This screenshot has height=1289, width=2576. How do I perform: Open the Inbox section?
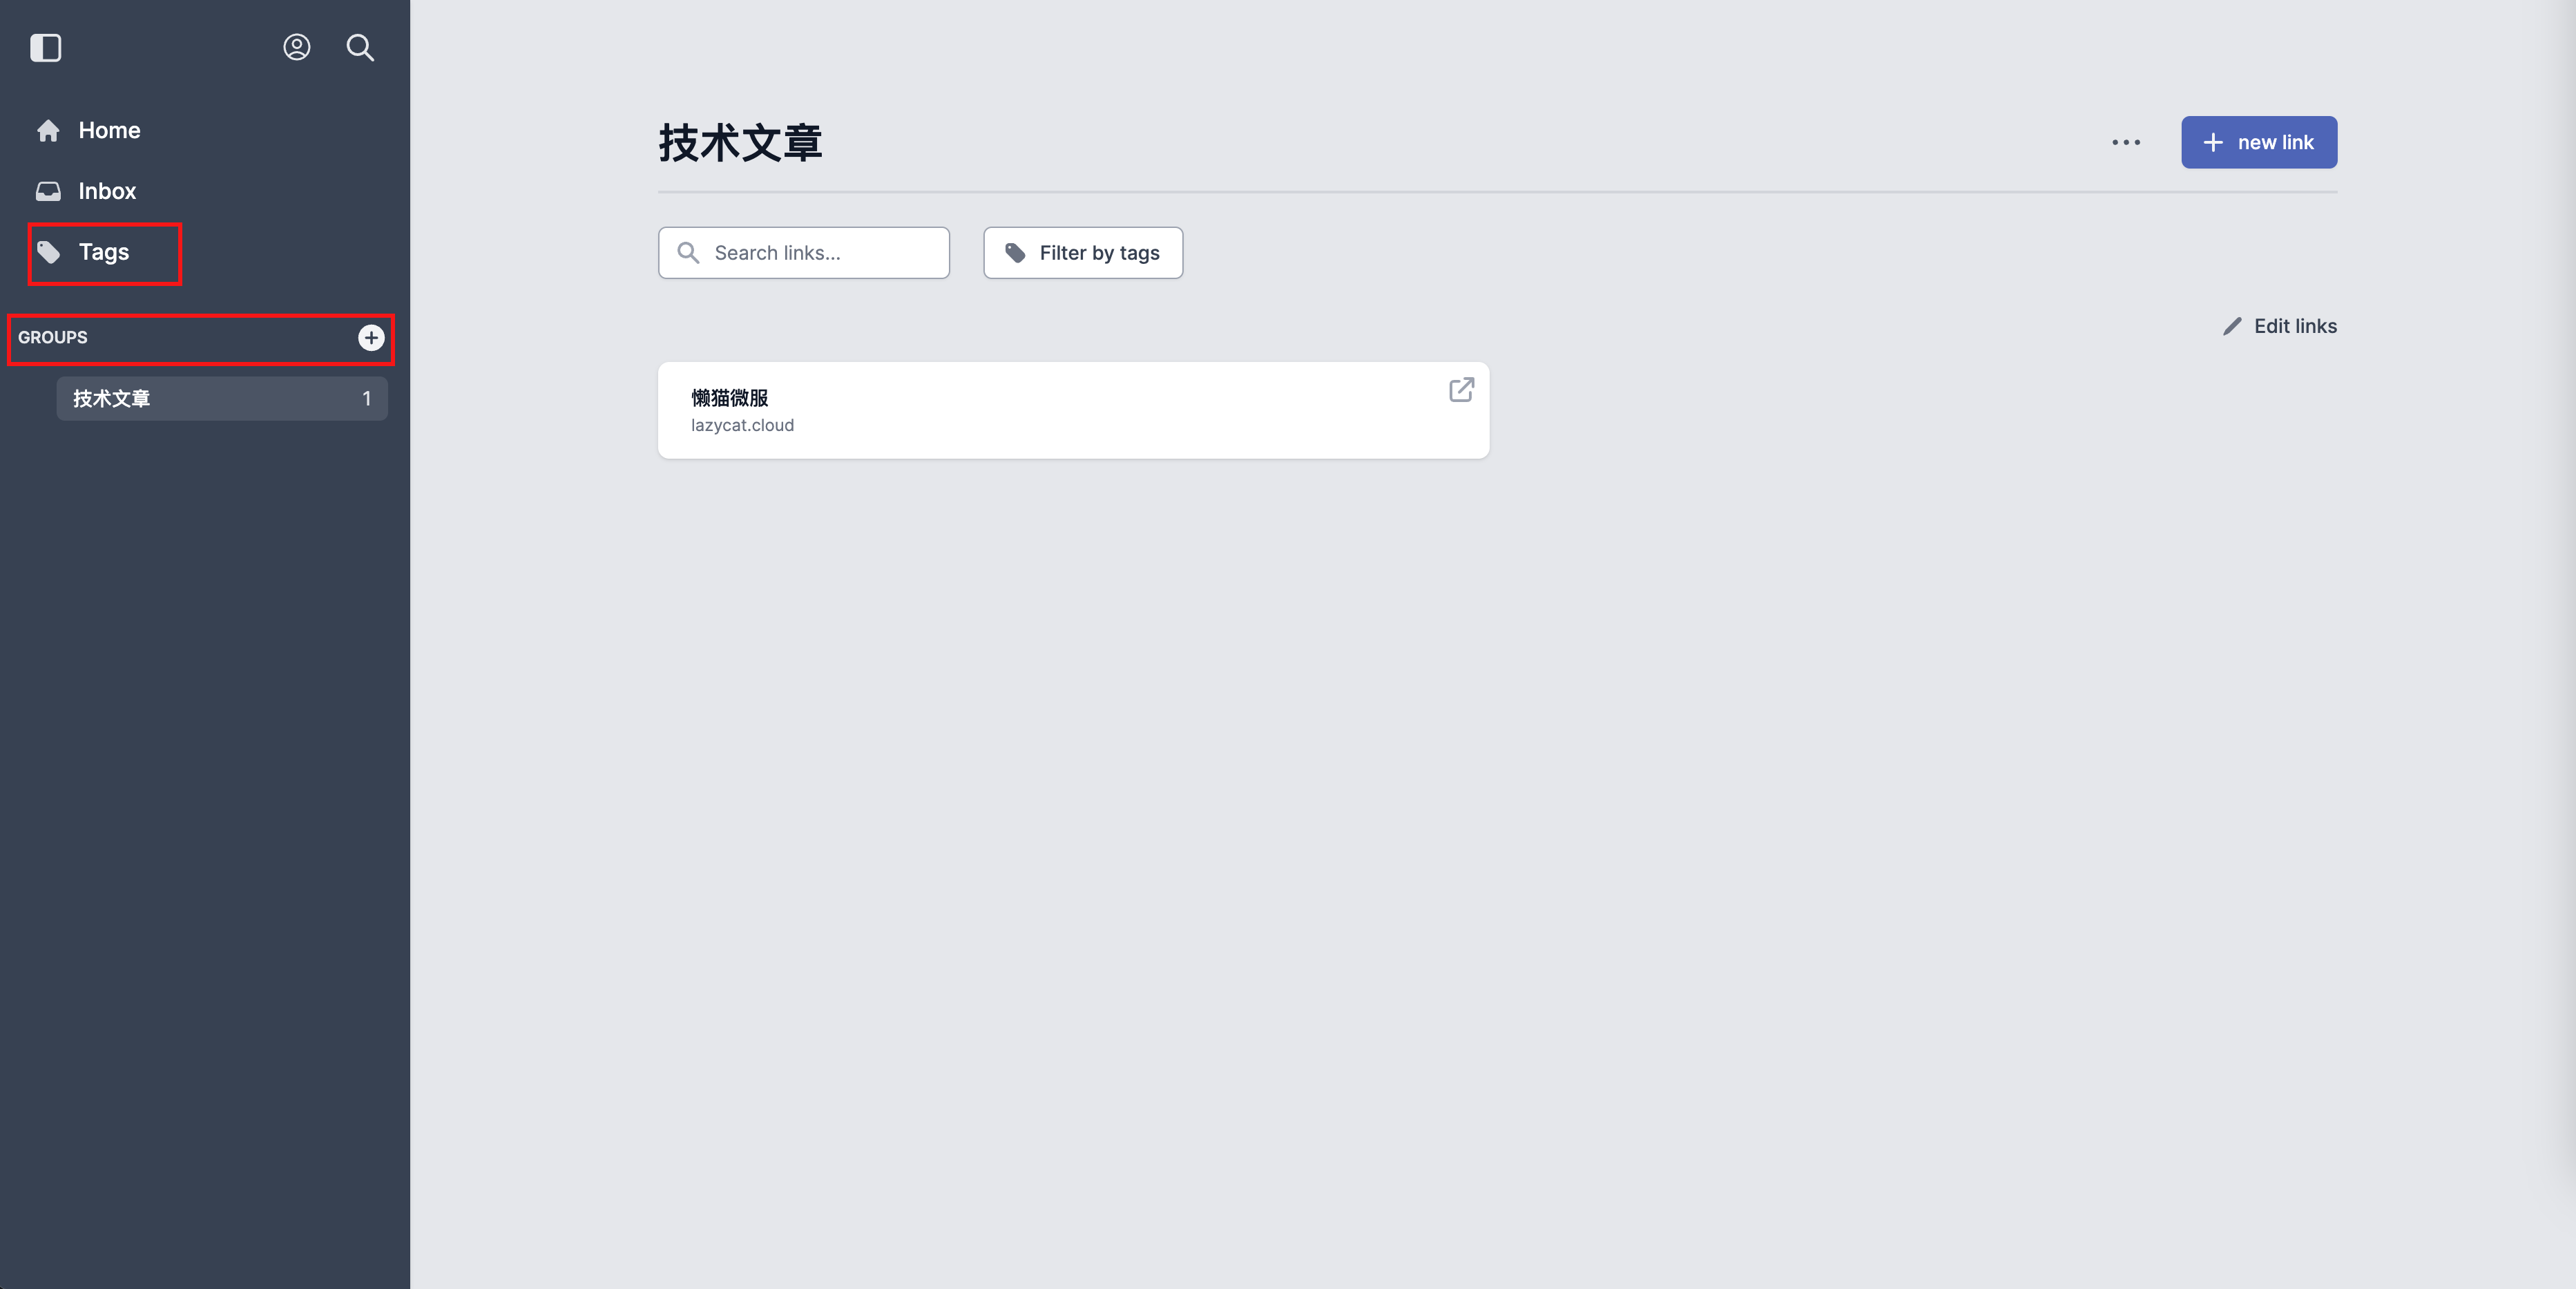(87, 191)
